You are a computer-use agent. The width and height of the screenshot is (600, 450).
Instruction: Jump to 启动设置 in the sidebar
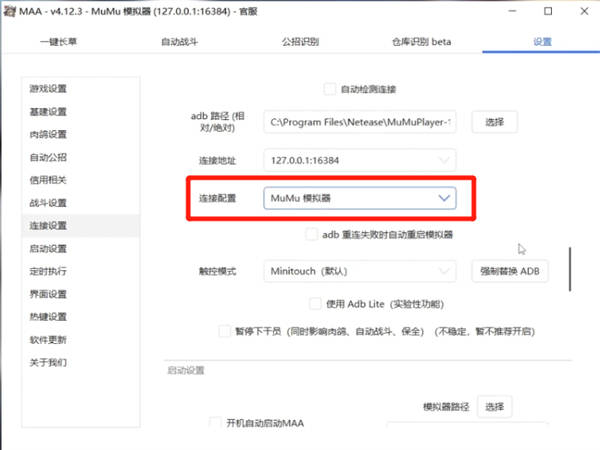point(48,248)
